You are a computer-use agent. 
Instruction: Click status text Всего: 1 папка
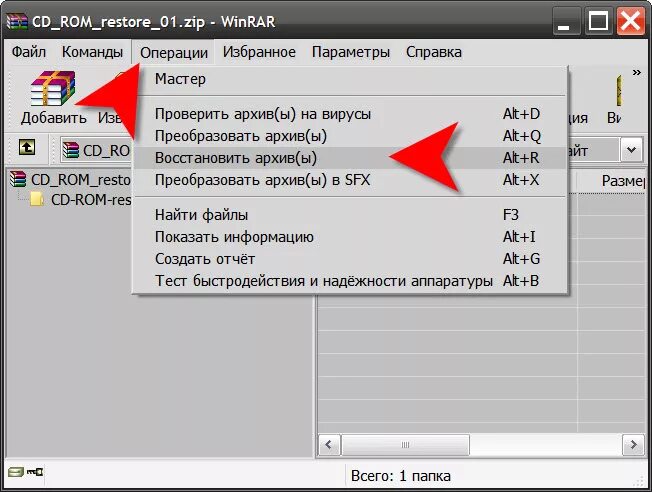(x=400, y=476)
